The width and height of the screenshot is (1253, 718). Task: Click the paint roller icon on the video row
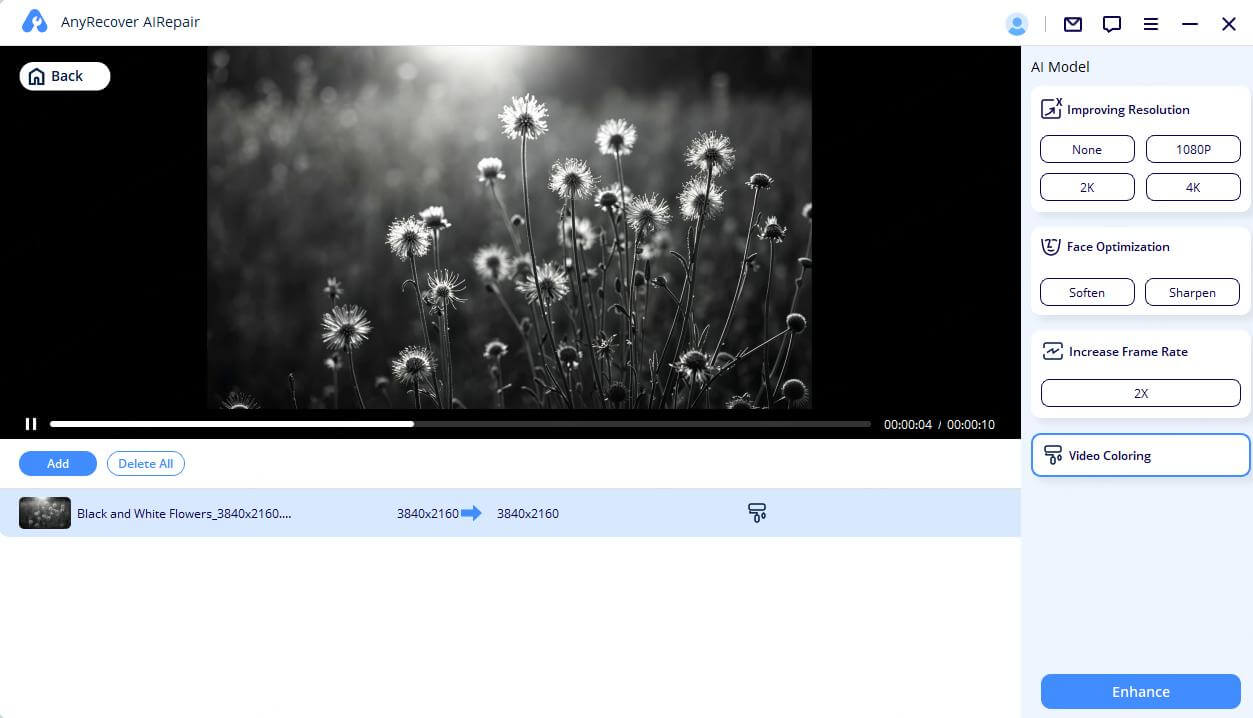757,512
